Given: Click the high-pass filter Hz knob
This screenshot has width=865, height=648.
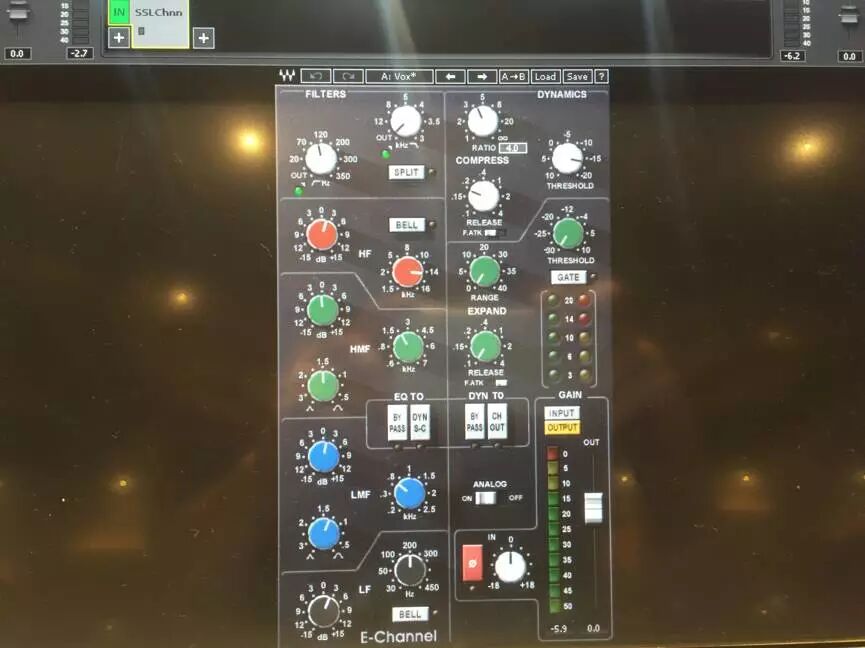Looking at the screenshot, I should pos(321,159).
